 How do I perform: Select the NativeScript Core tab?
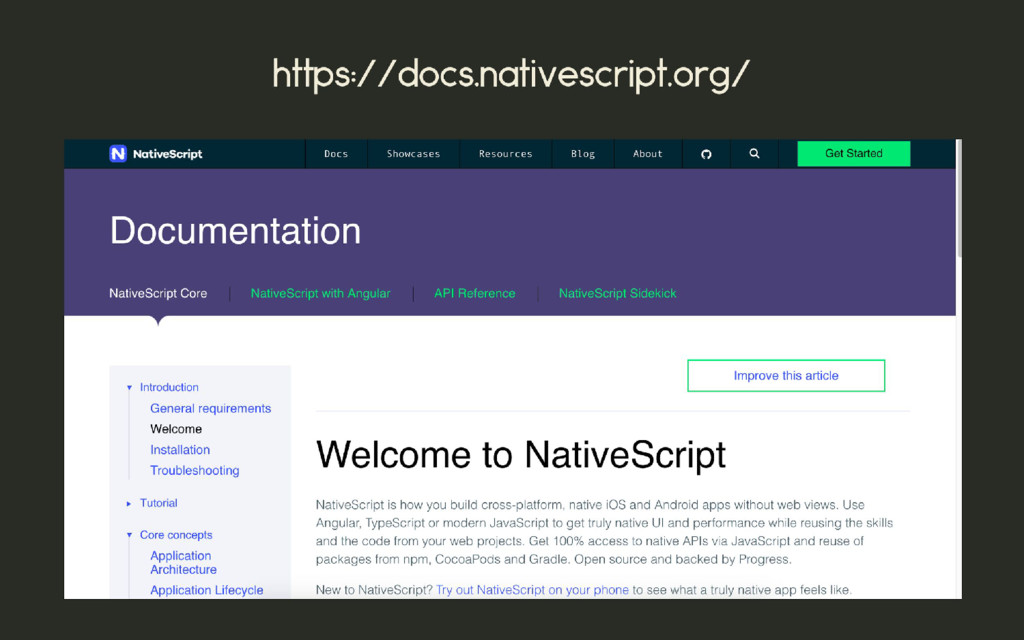pos(158,293)
